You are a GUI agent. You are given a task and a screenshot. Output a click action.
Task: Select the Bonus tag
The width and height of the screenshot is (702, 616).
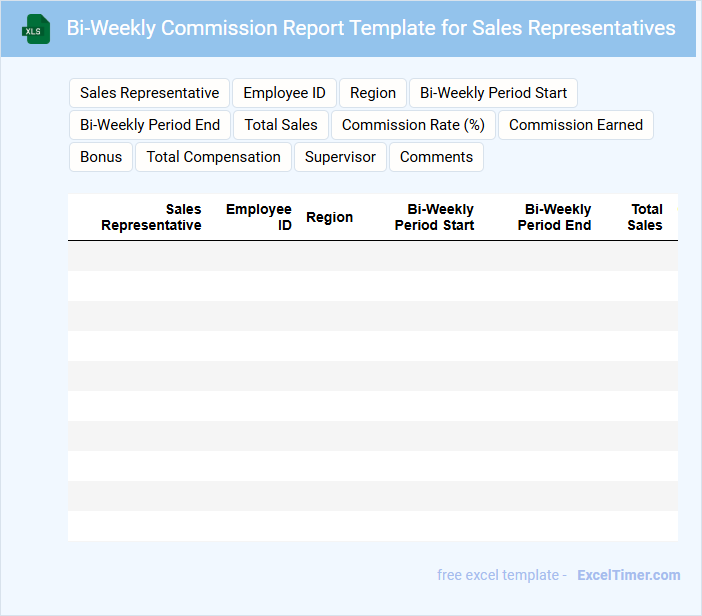[x=101, y=157]
